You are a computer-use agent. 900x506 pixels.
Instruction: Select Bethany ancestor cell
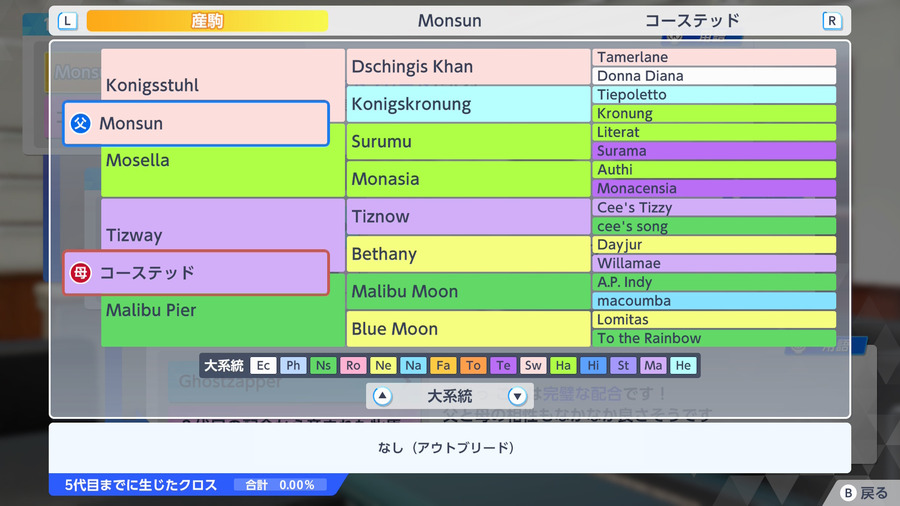pyautogui.click(x=468, y=254)
